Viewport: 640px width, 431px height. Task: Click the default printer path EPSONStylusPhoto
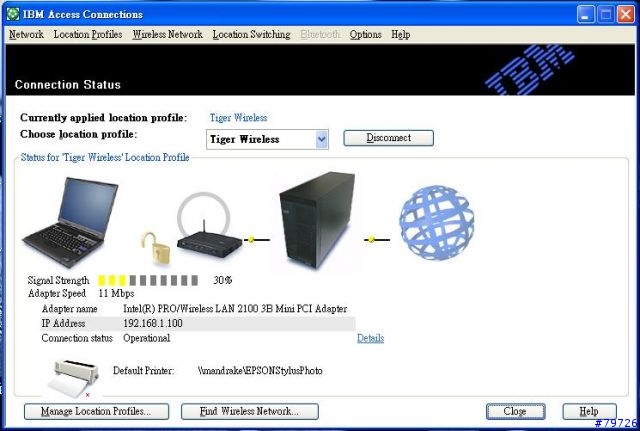tap(260, 371)
